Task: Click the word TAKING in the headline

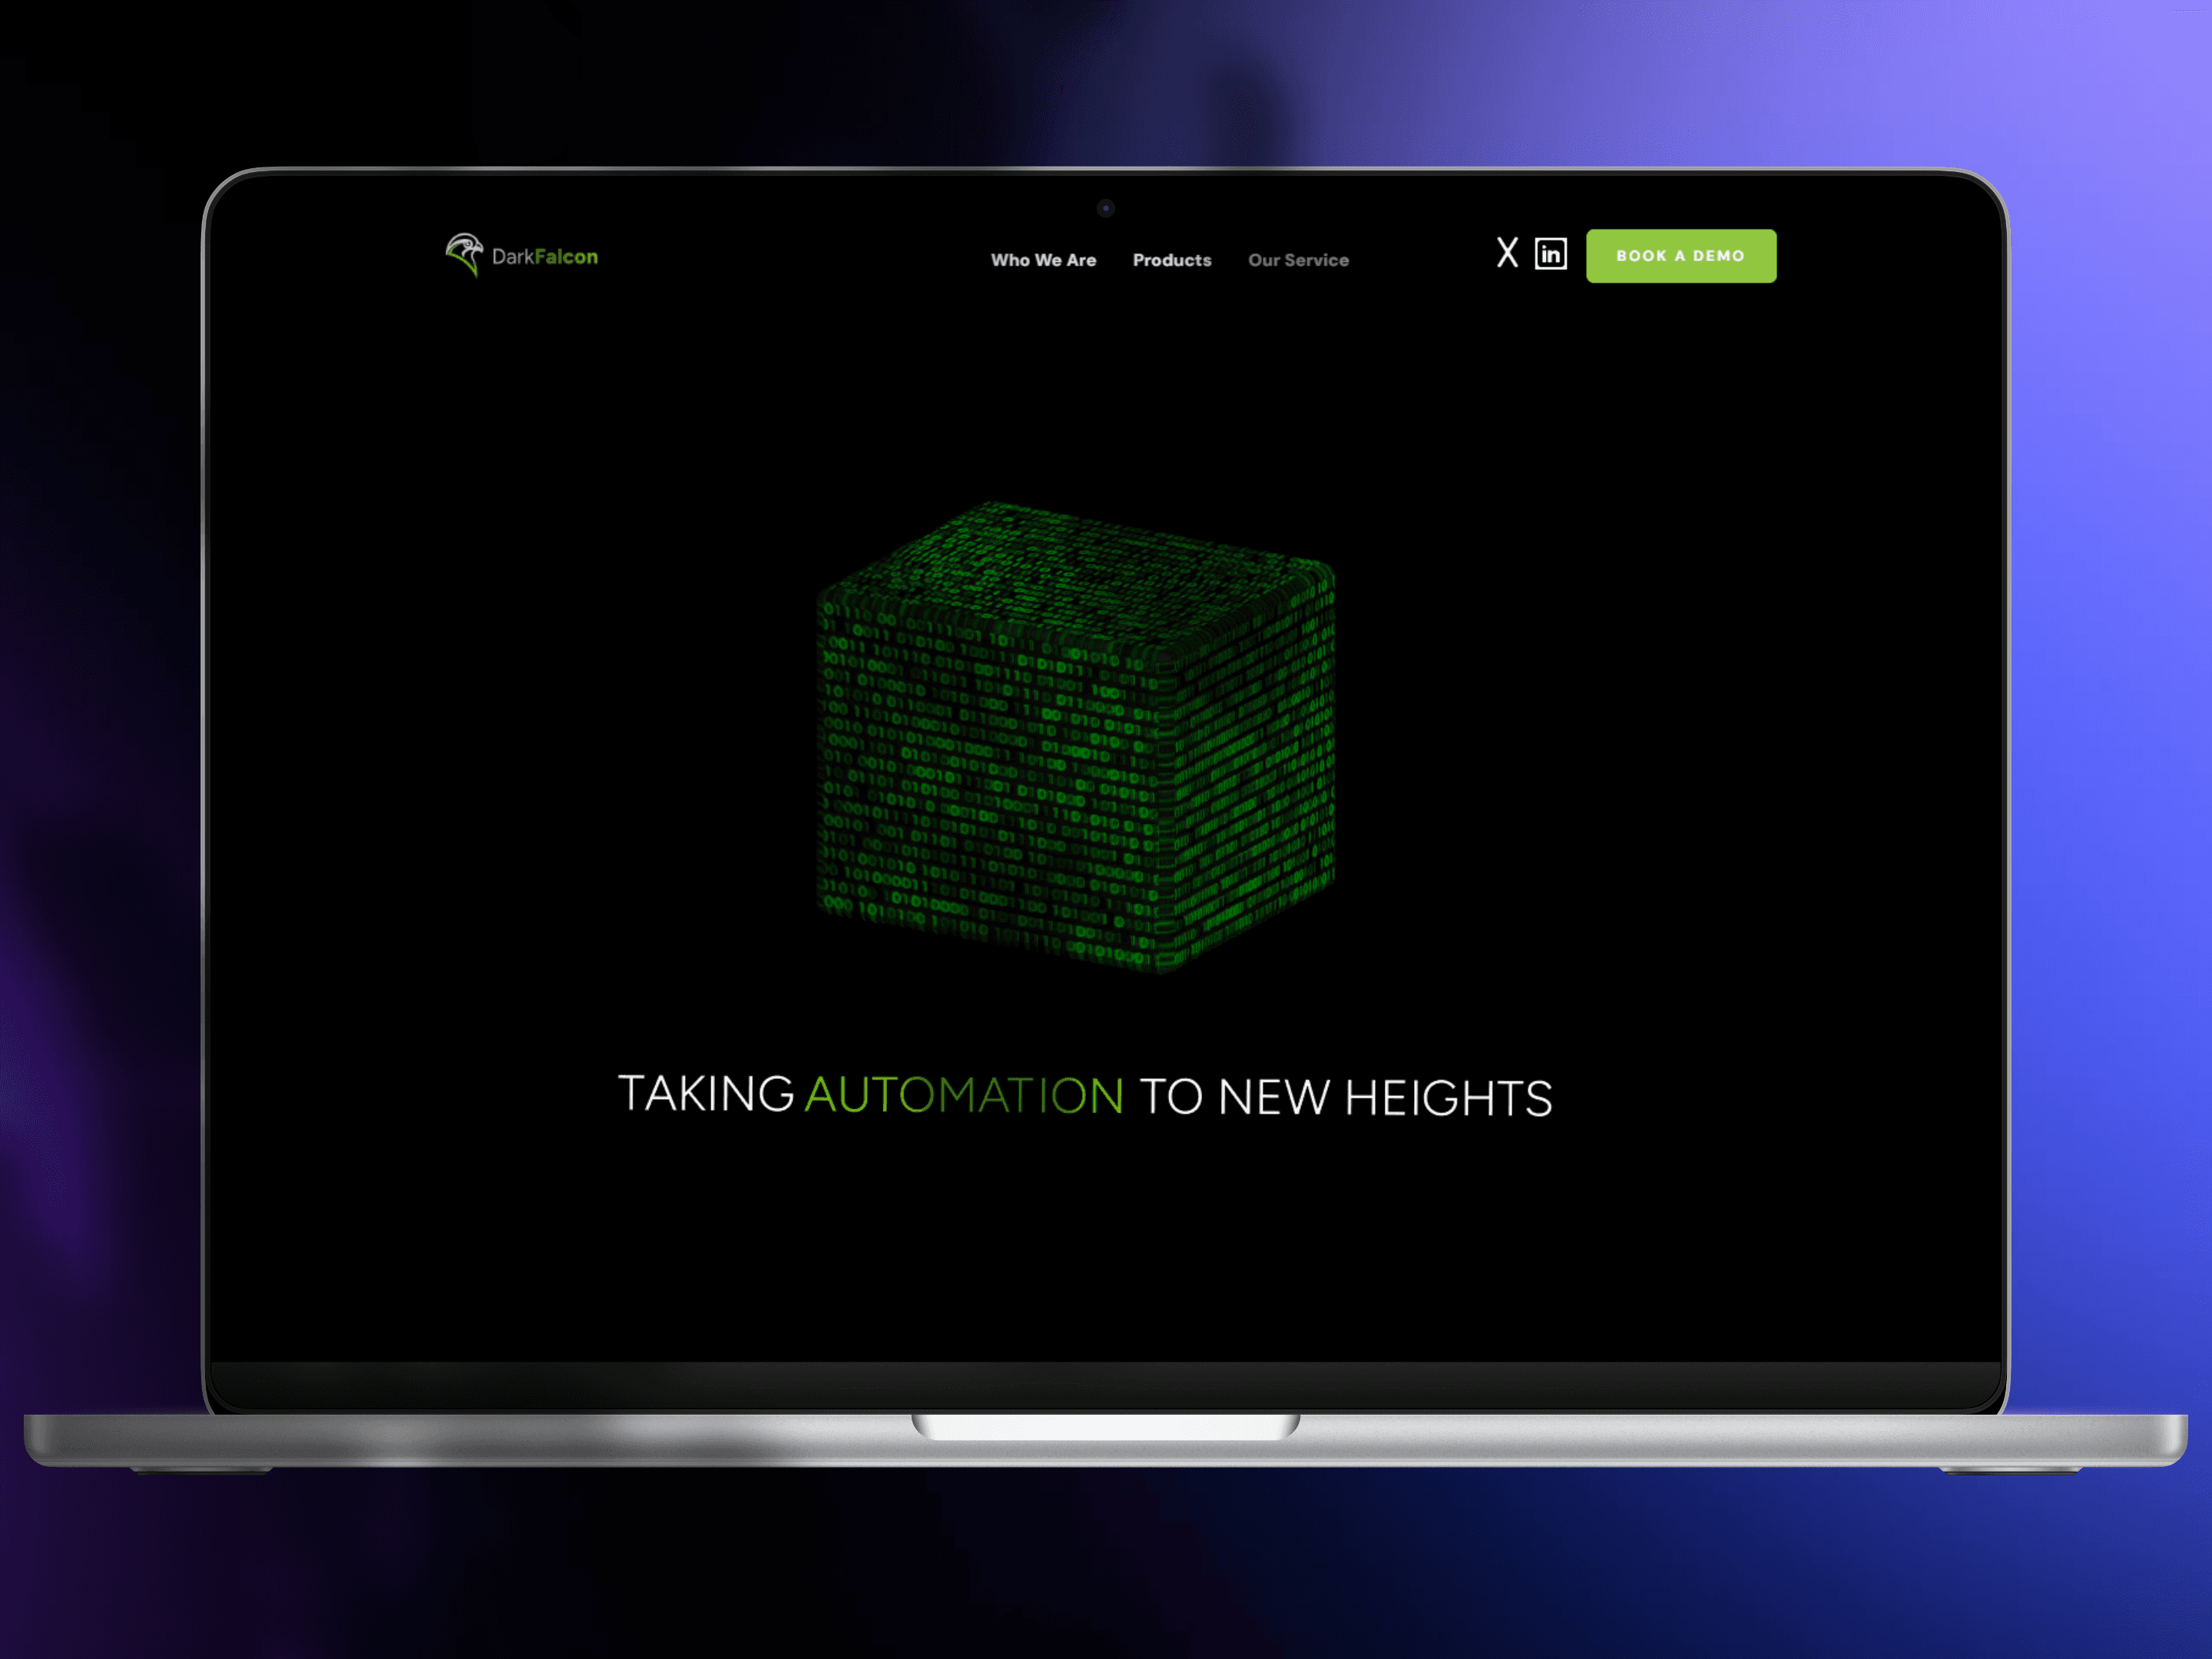Action: (706, 1094)
